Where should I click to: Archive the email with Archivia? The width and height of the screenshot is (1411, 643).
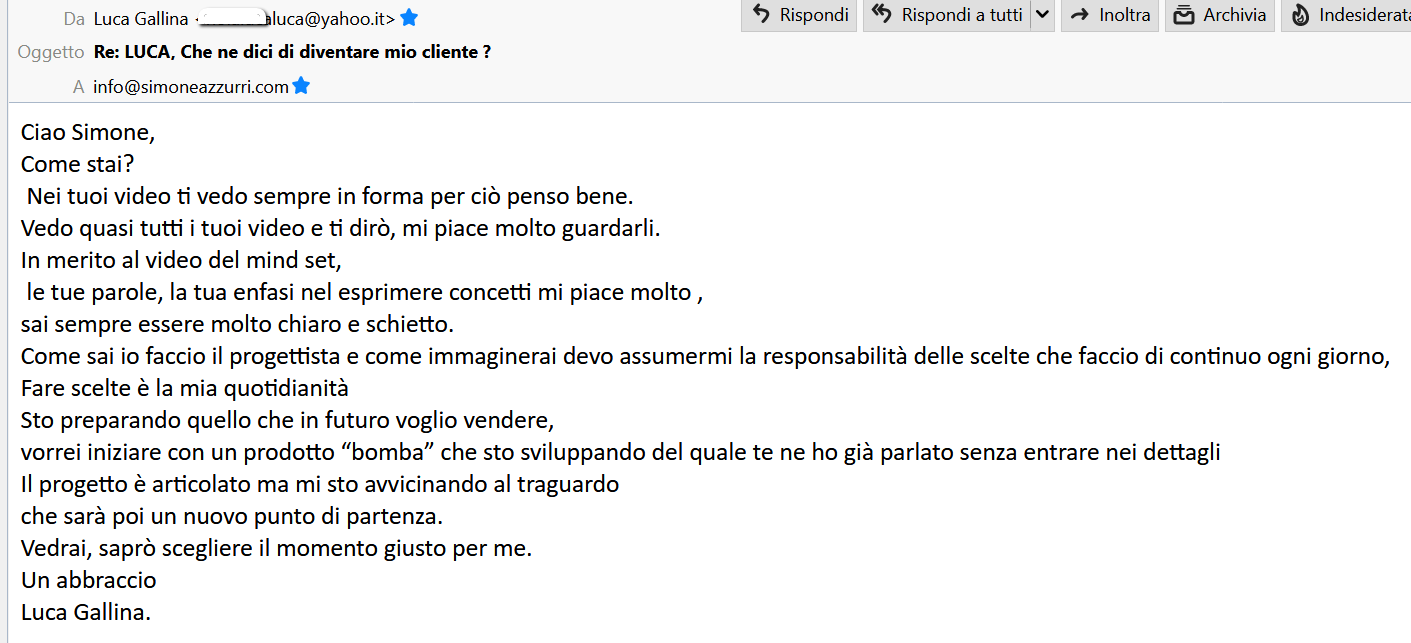(1220, 15)
